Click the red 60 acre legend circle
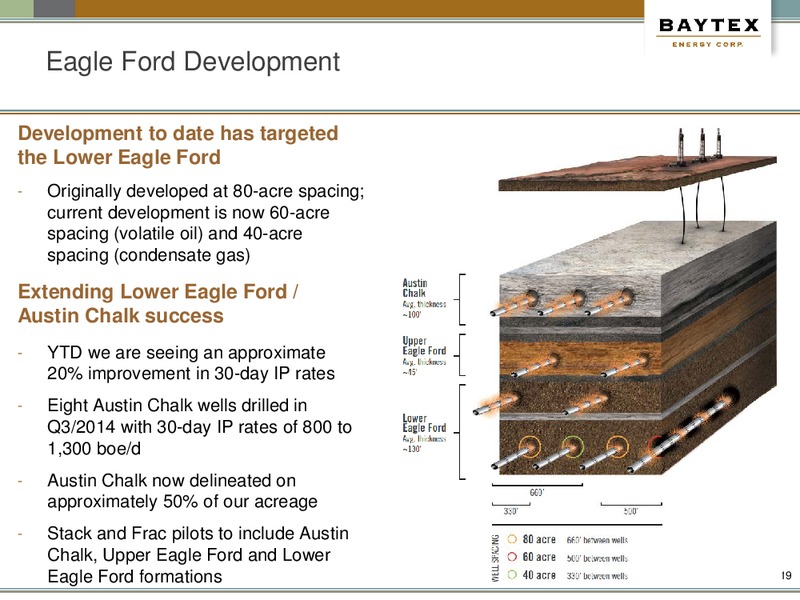800x600 pixels. [512, 557]
